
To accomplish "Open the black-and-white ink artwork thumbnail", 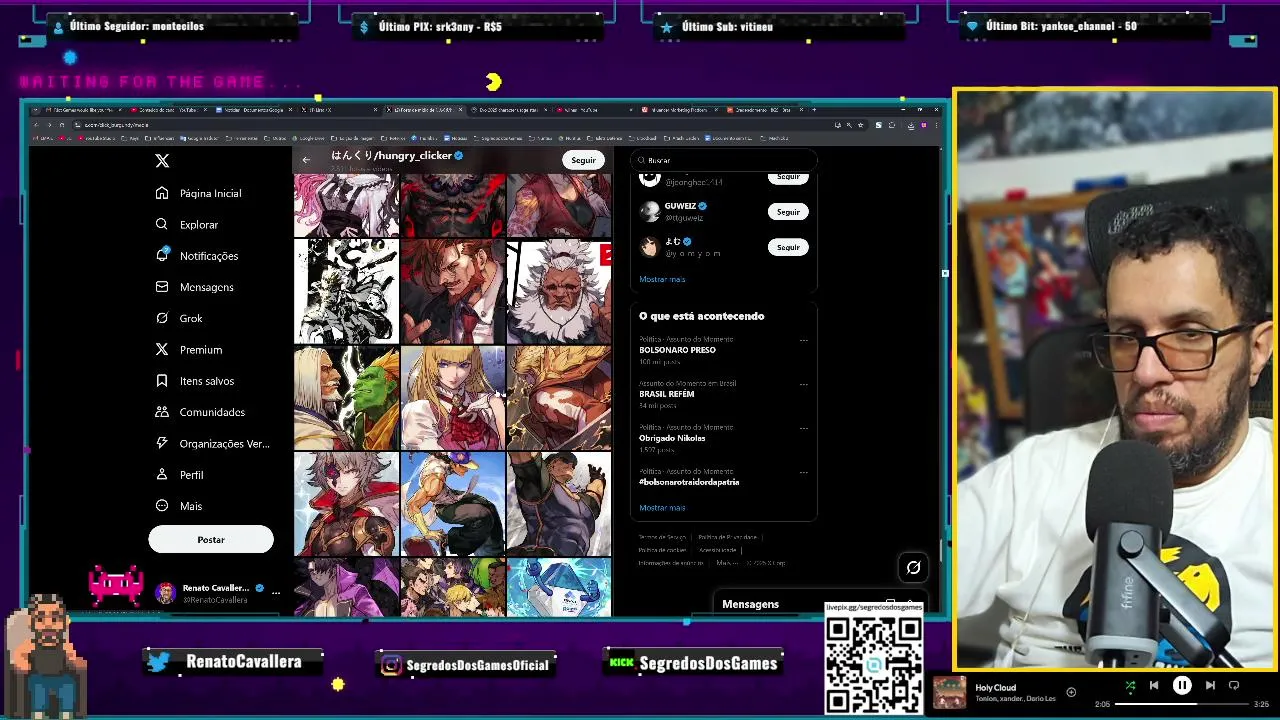I will (346, 291).
